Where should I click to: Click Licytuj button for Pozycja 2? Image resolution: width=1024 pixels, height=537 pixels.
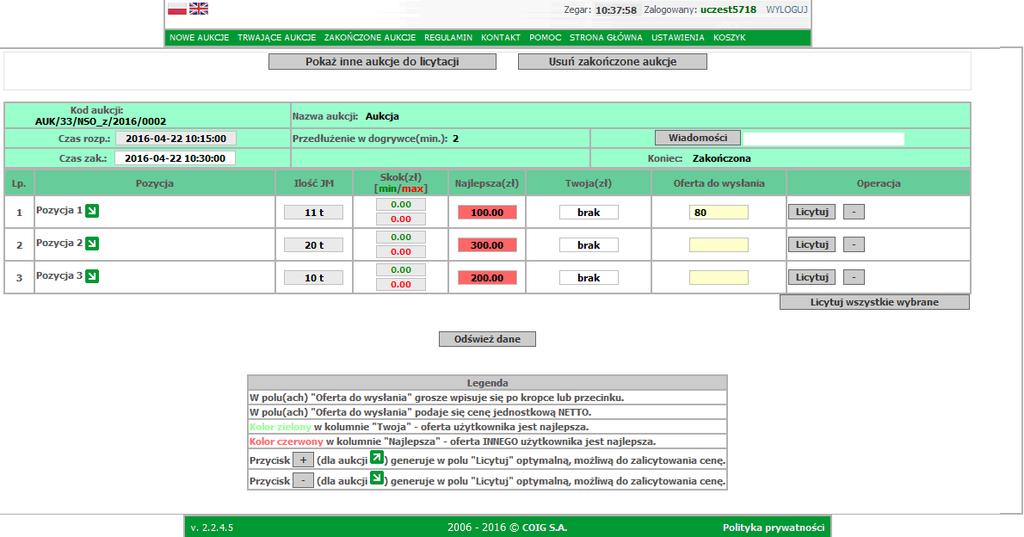point(812,244)
